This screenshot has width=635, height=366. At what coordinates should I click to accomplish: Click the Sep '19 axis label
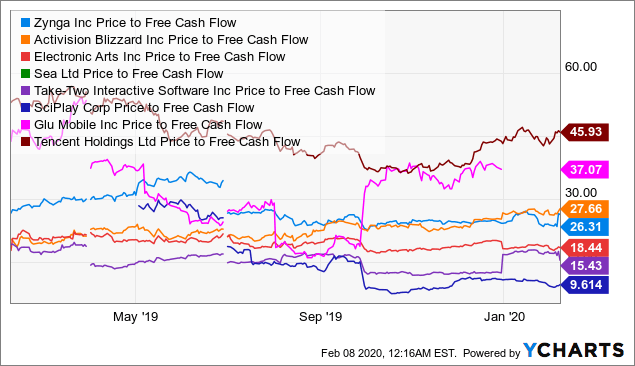tap(320, 317)
